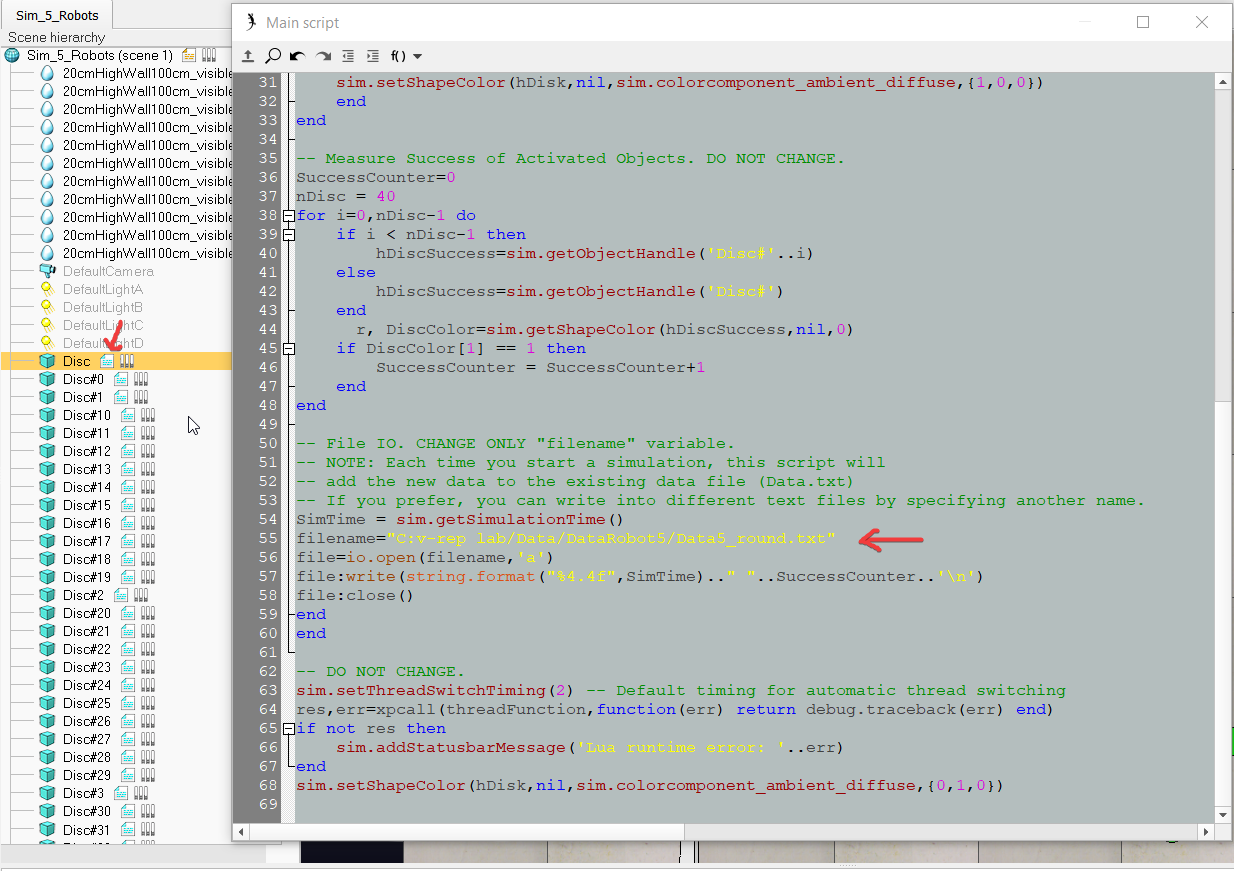Click the upload script icon on the toolbar
The image size is (1234, 871).
tap(248, 56)
